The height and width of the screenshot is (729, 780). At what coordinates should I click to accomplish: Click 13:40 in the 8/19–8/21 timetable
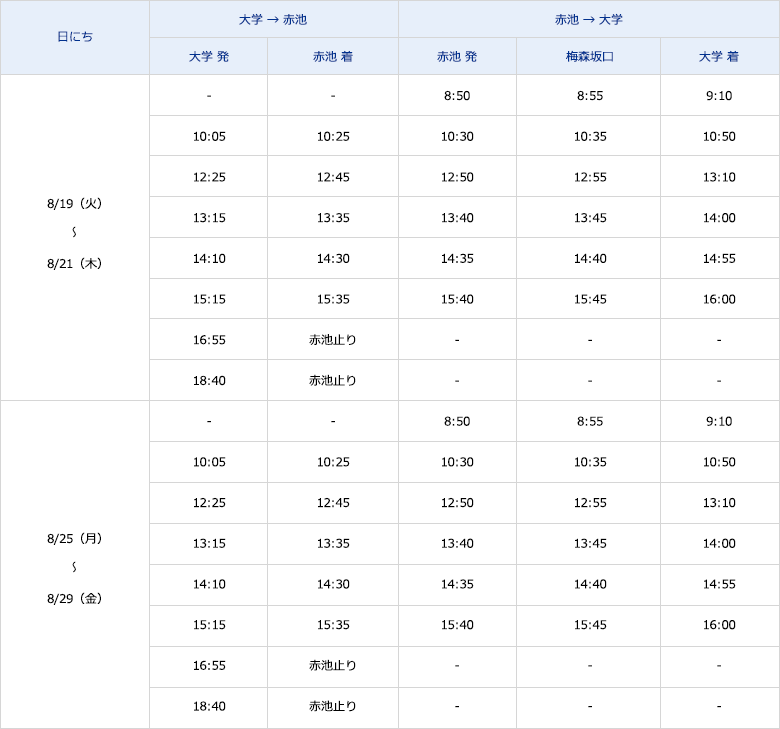pyautogui.click(x=457, y=218)
